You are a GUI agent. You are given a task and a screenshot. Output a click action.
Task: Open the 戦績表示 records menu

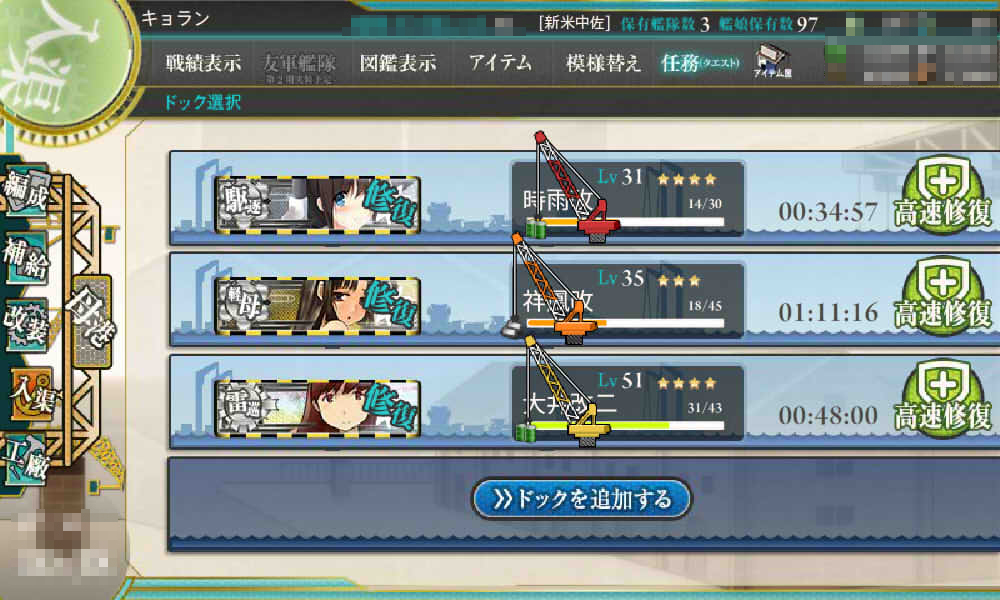point(203,63)
